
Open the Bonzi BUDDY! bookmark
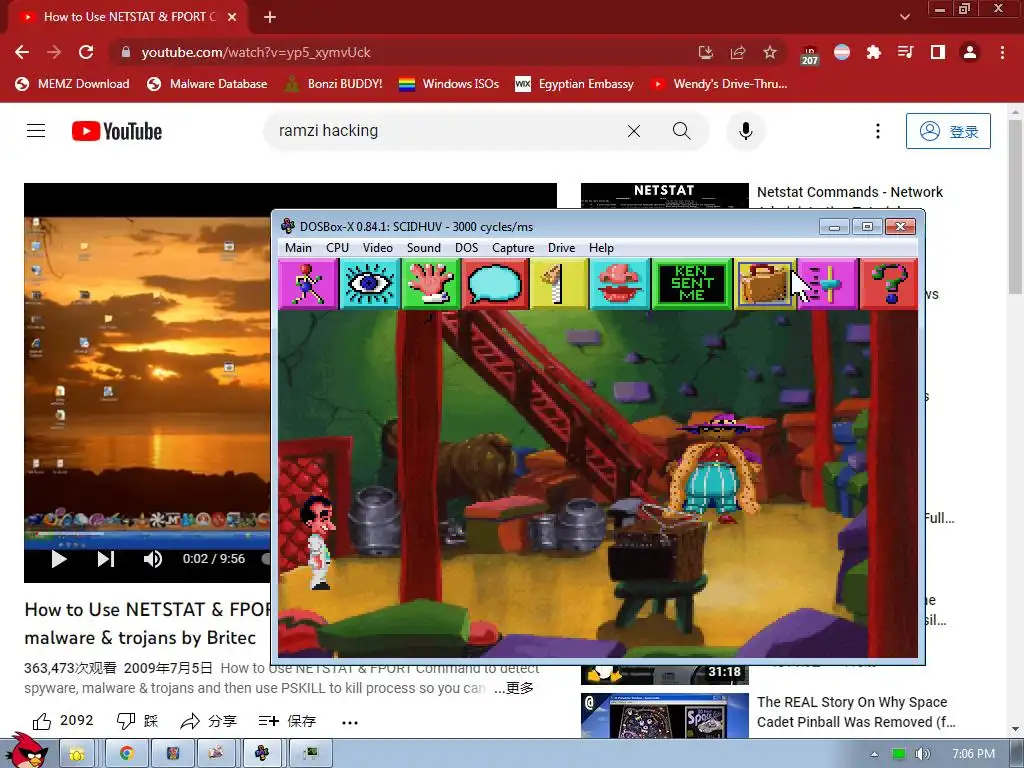tap(334, 84)
